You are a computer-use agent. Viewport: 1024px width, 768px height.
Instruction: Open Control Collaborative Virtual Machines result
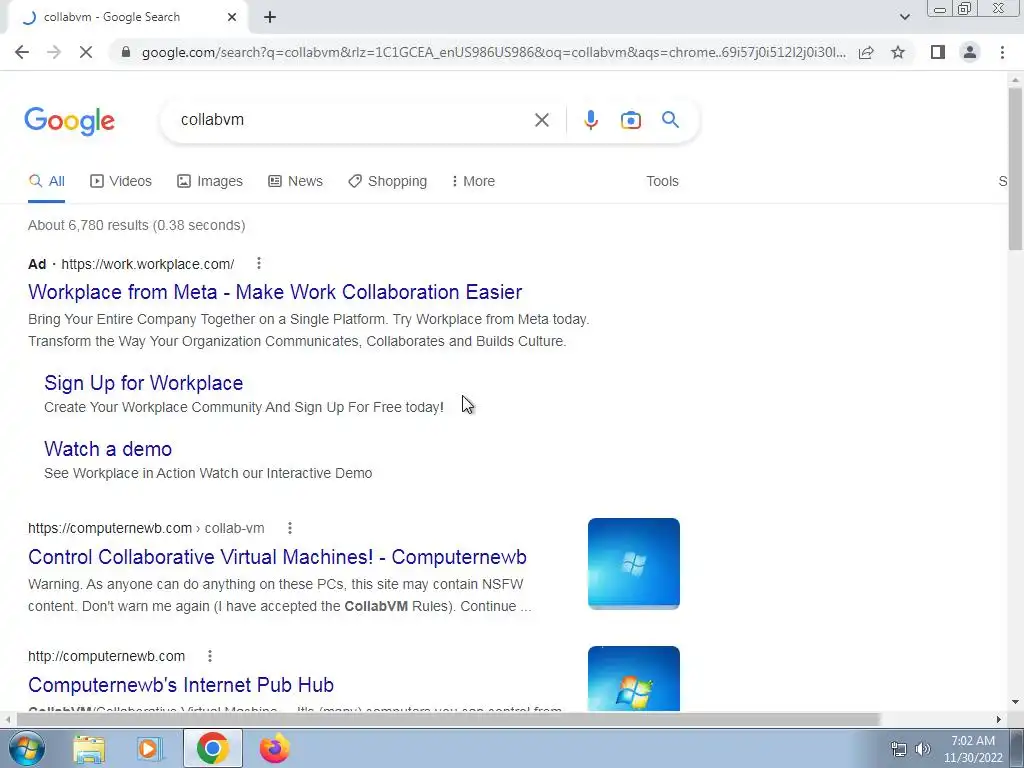tap(278, 557)
